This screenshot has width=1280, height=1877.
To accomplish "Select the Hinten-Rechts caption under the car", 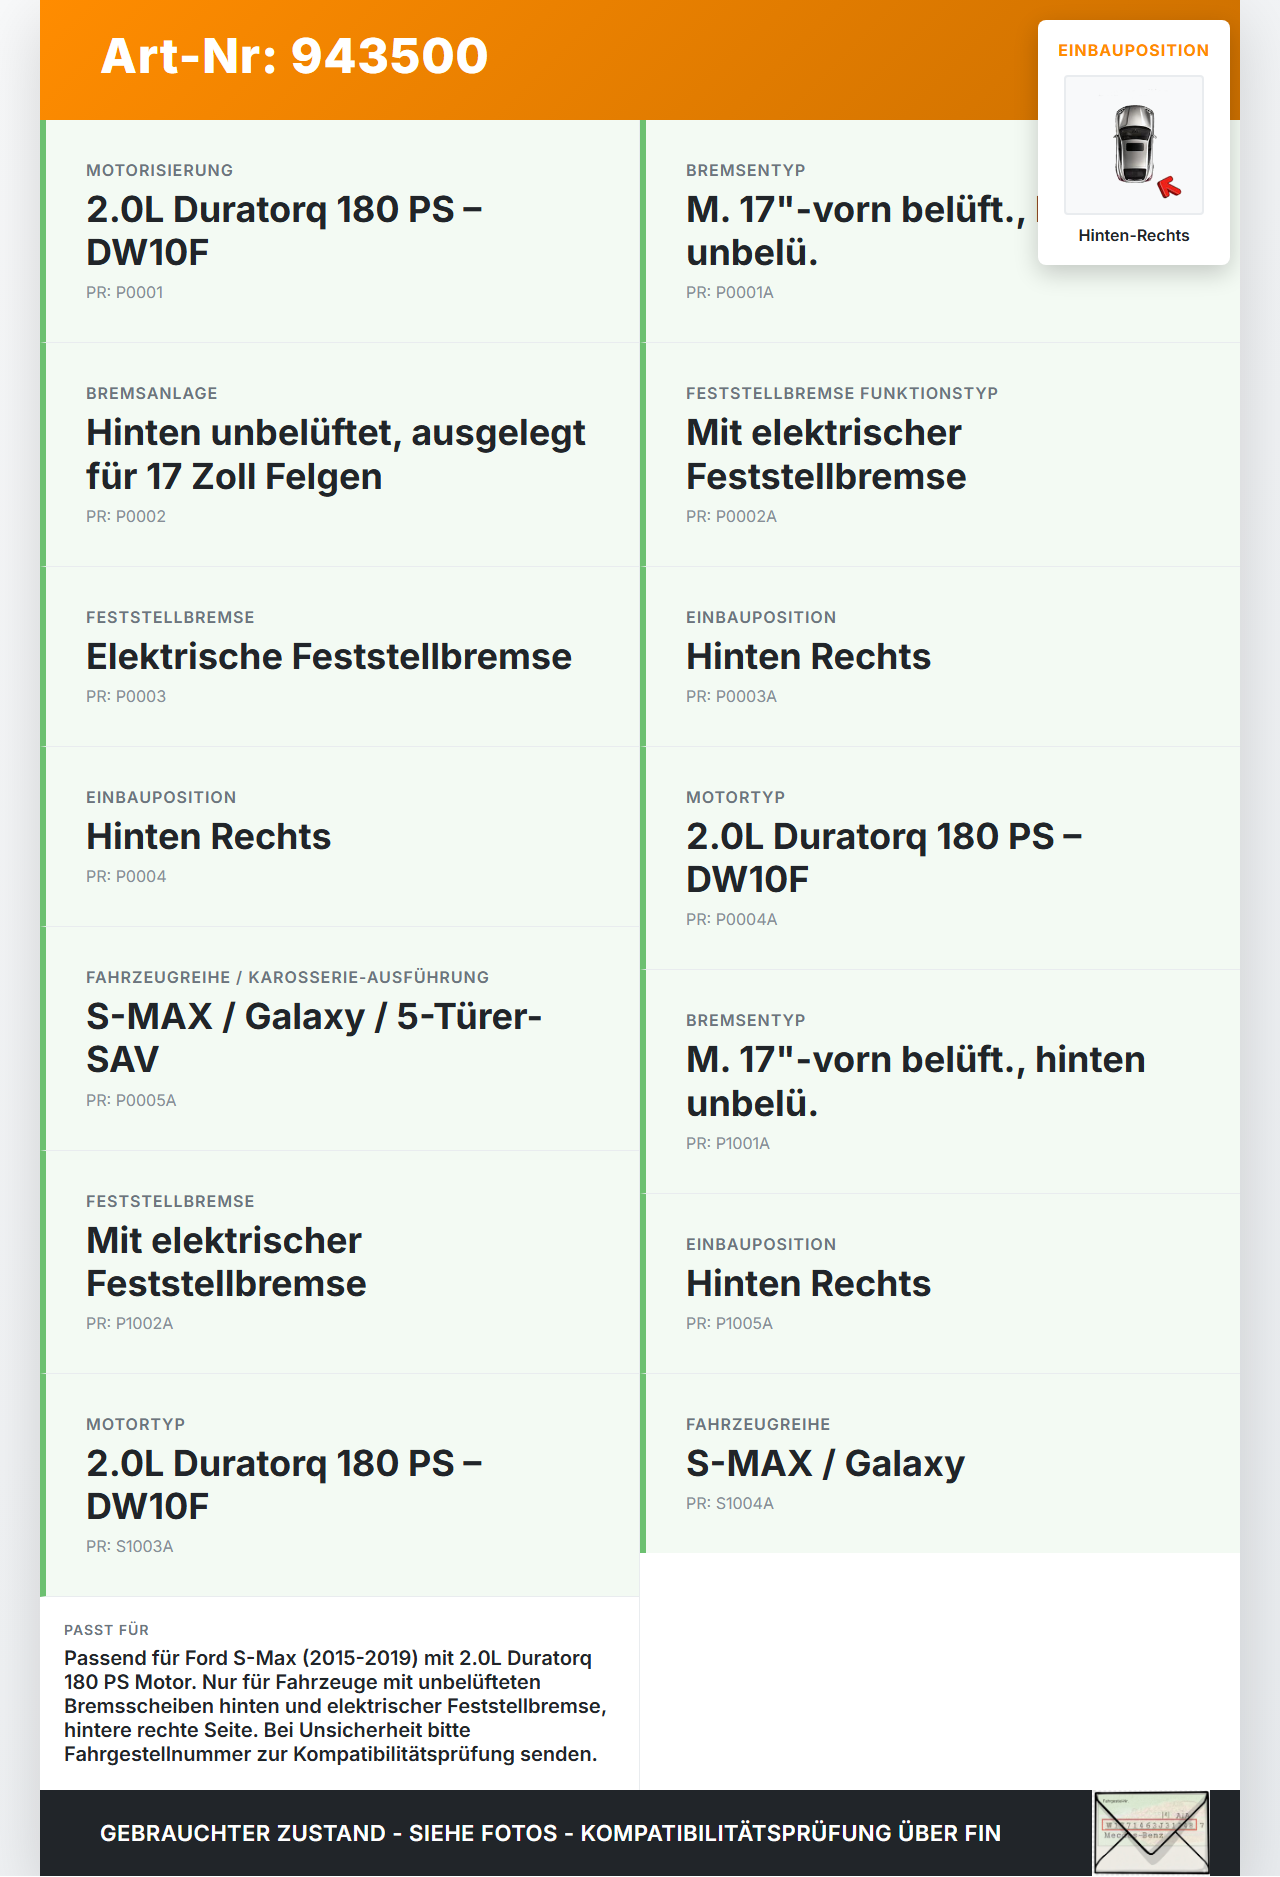I will click(x=1134, y=235).
